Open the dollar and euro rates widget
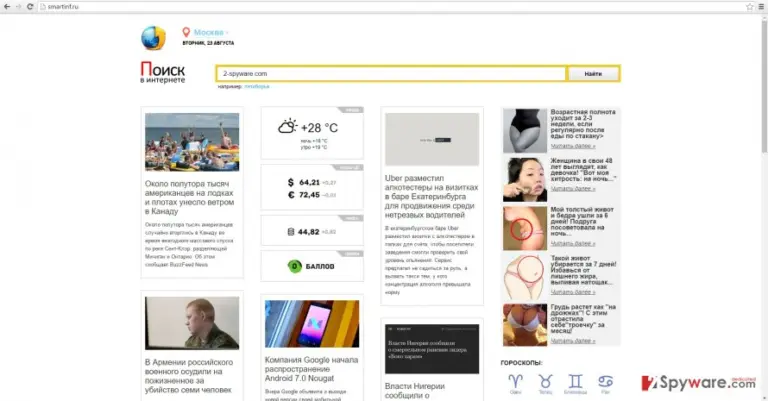 pos(312,188)
